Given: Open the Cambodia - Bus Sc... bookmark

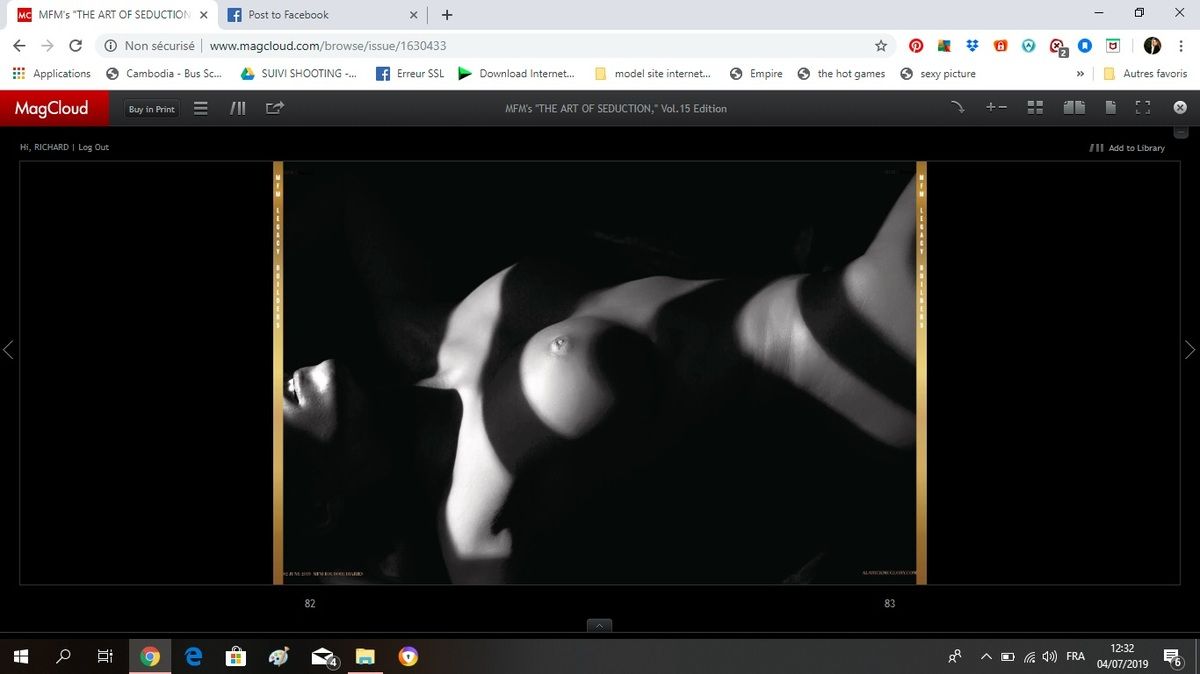Looking at the screenshot, I should pyautogui.click(x=164, y=73).
